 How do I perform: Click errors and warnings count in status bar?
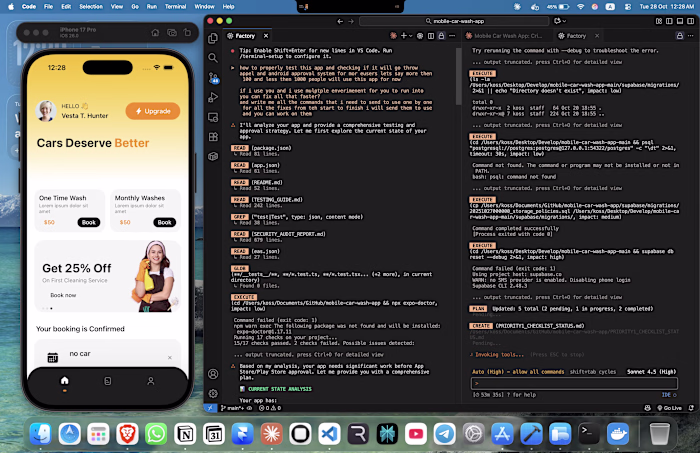[x=270, y=407]
